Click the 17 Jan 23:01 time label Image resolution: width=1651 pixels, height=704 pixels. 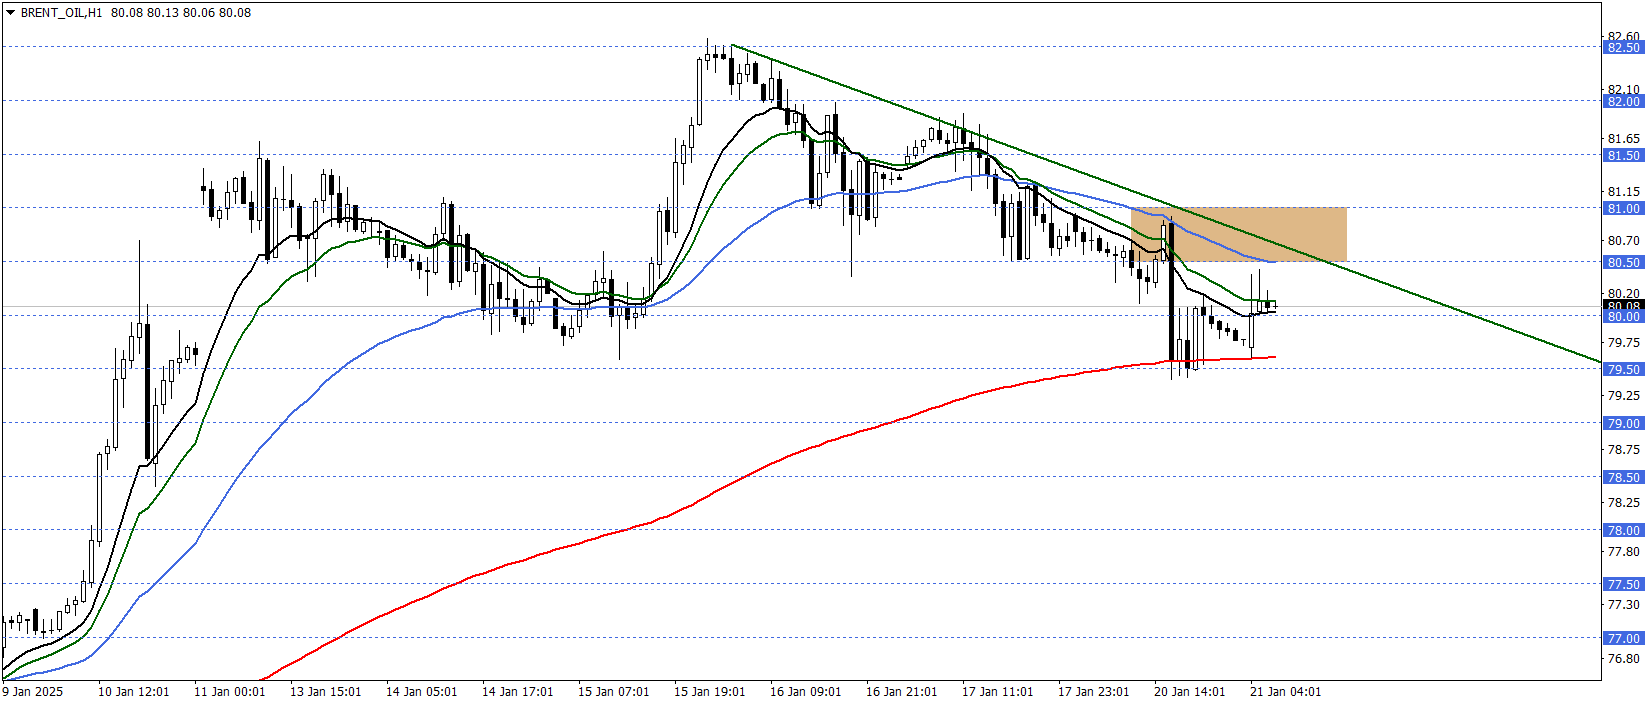point(1093,691)
